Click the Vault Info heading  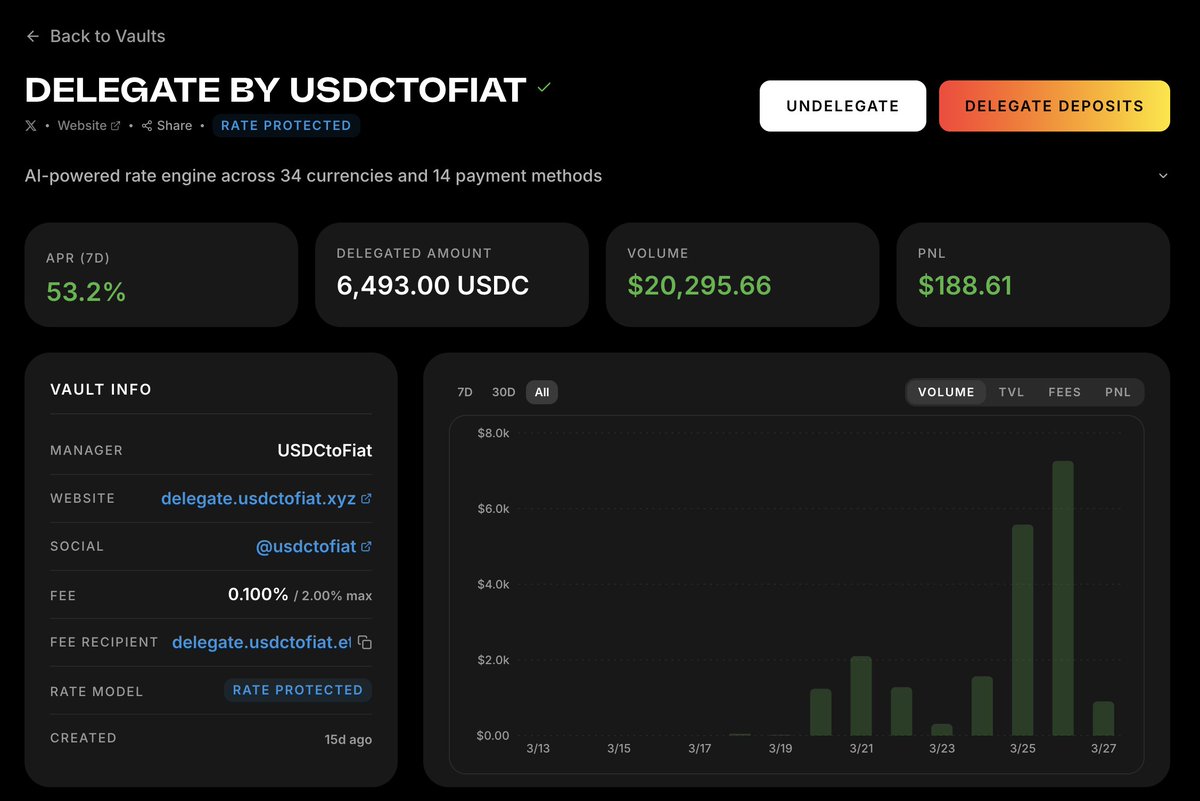(x=101, y=389)
